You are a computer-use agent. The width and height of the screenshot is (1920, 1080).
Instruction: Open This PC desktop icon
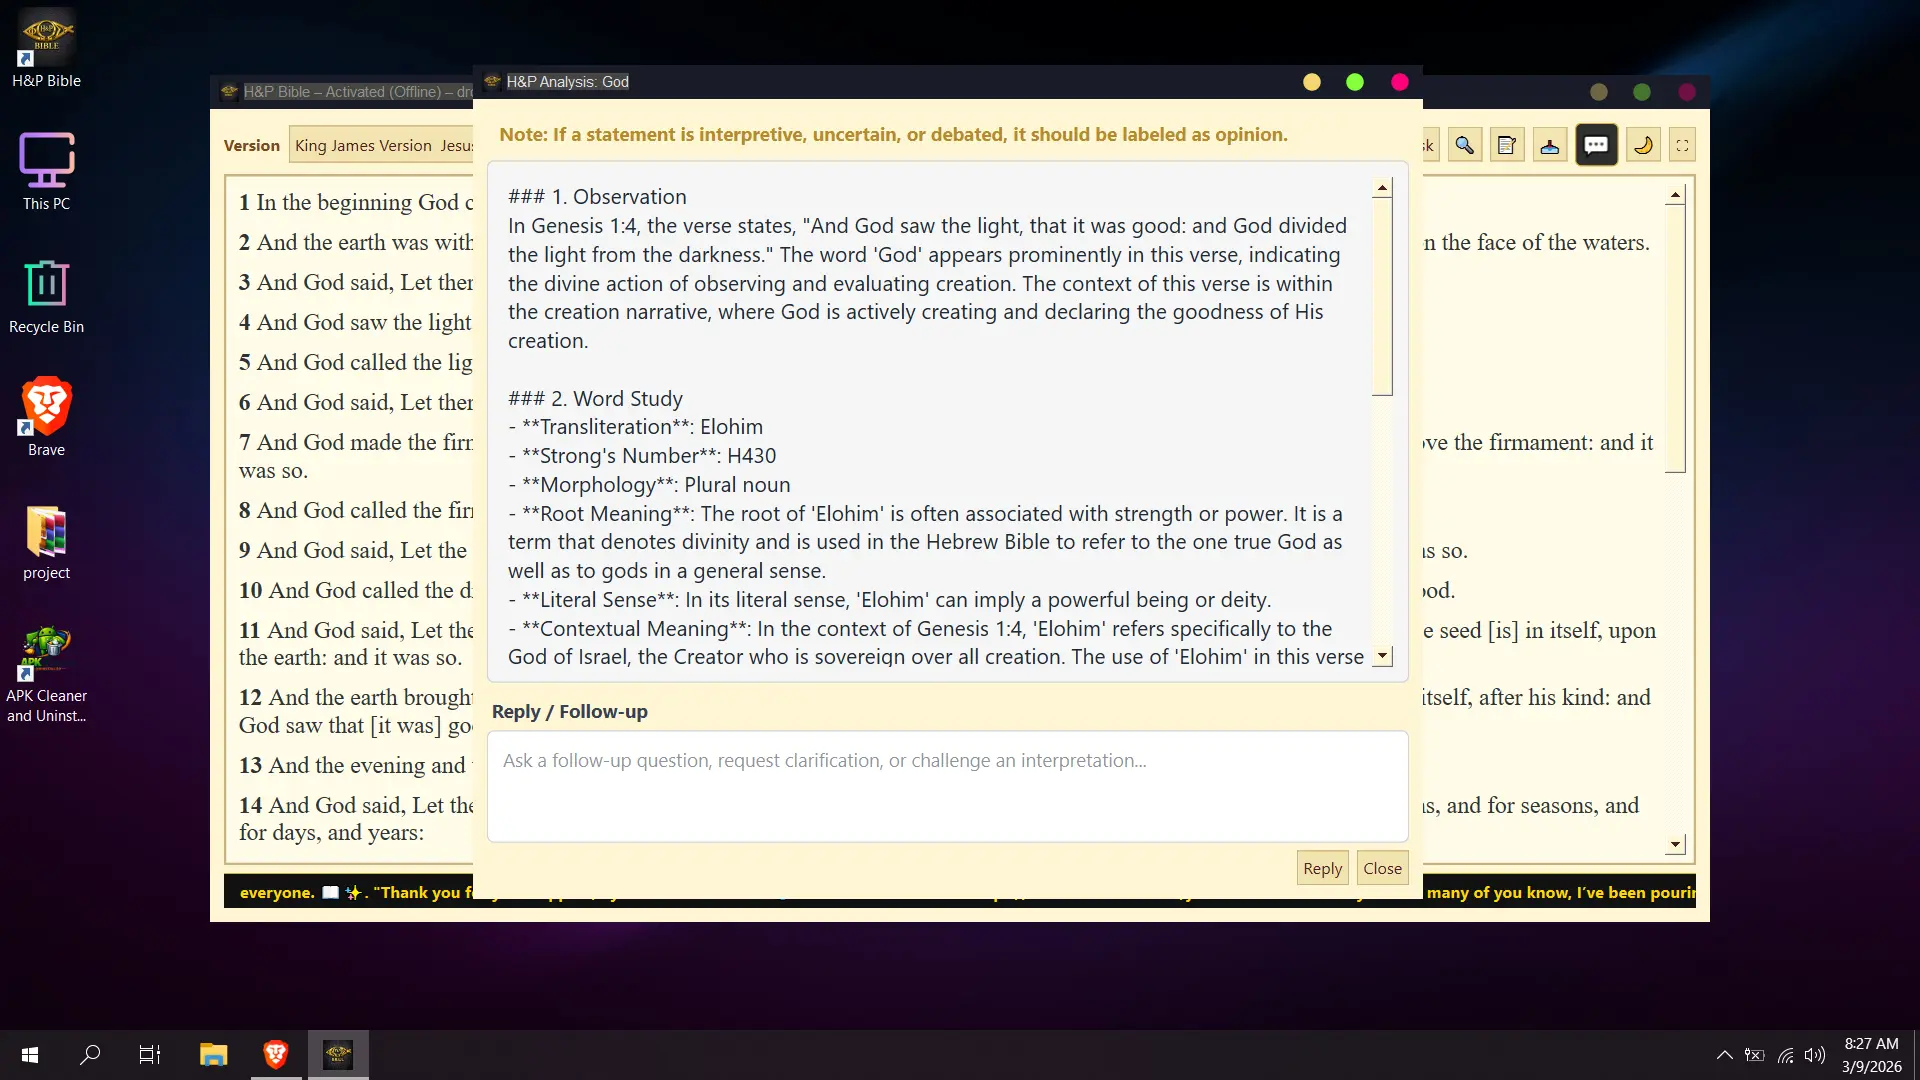click(x=46, y=172)
